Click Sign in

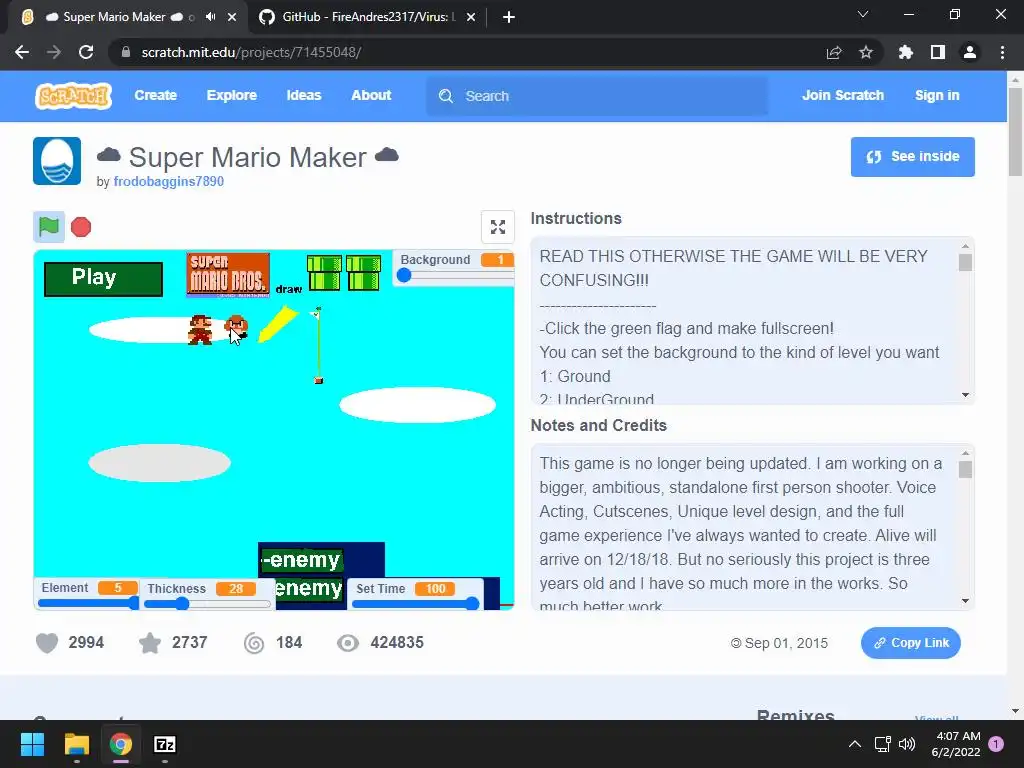[937, 95]
